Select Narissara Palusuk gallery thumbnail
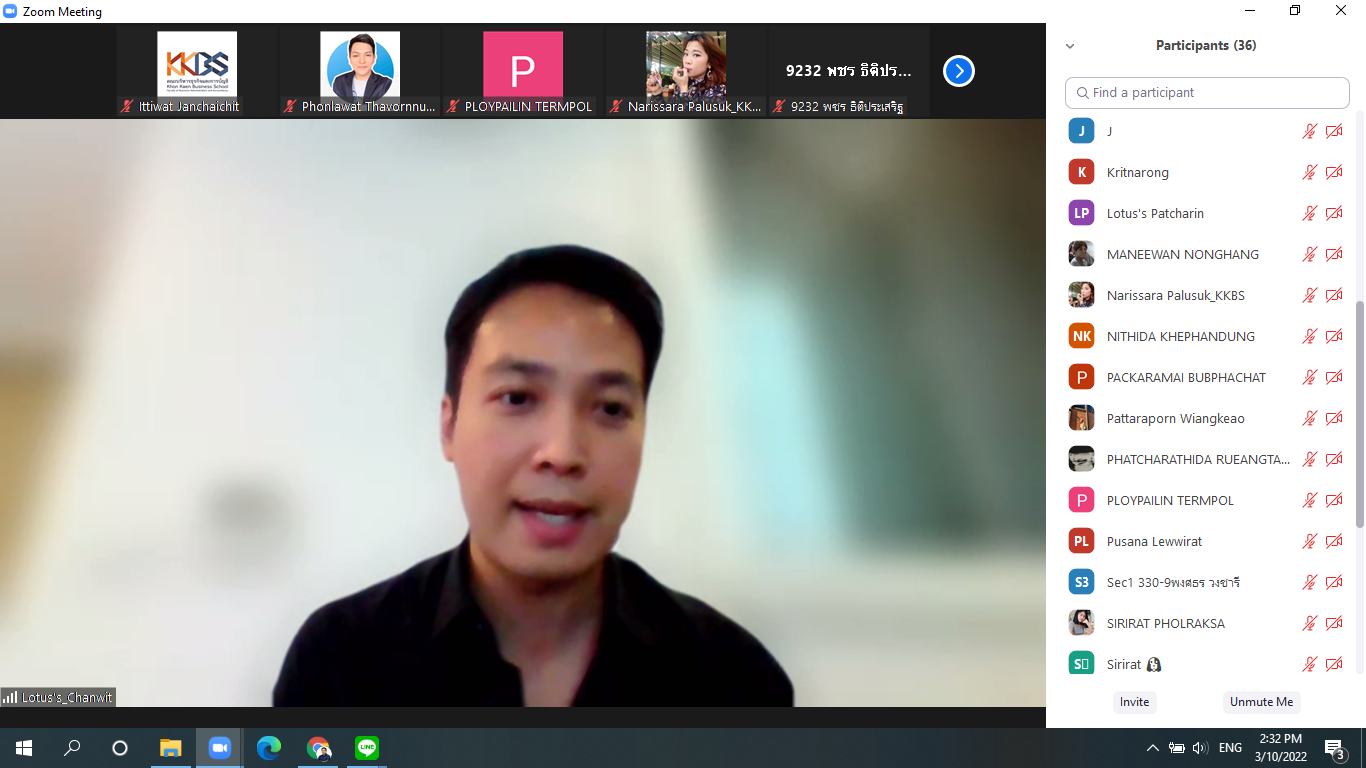 [686, 72]
